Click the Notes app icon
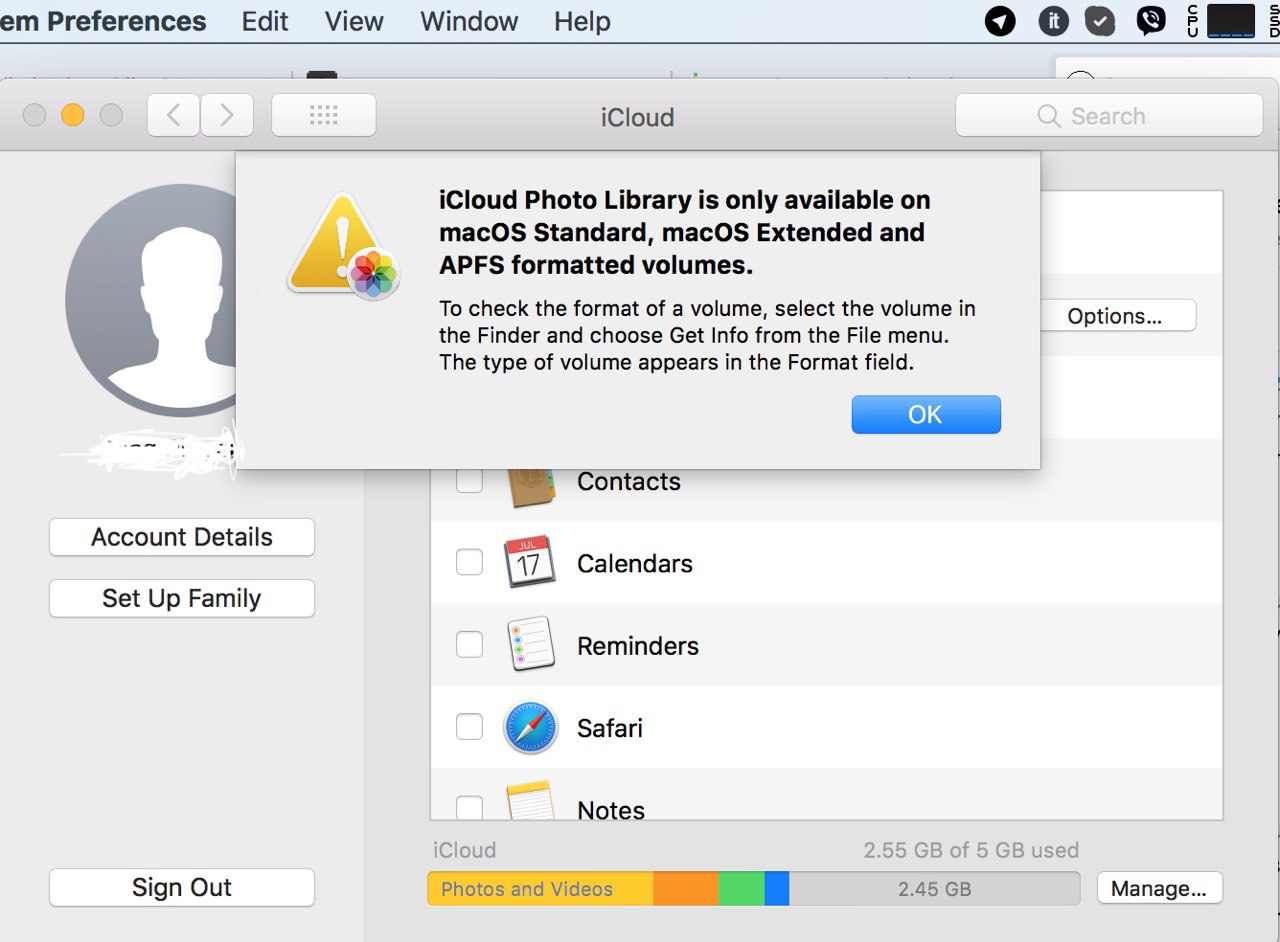This screenshot has width=1280, height=942. tap(529, 801)
